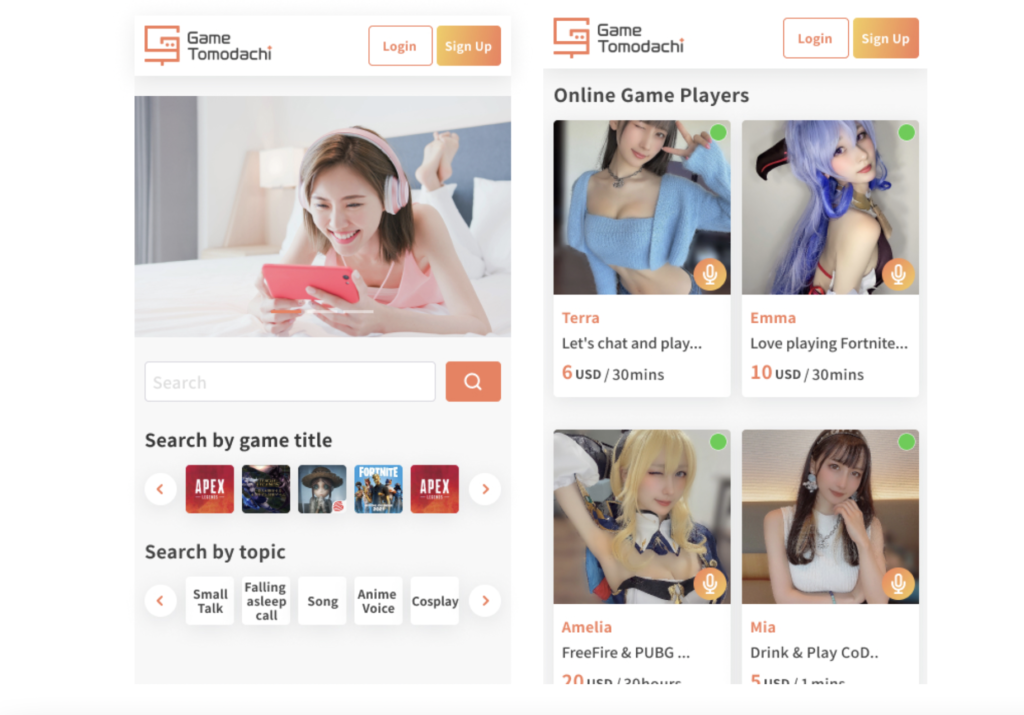
Task: Select the first Apex Legends game icon
Action: [210, 489]
